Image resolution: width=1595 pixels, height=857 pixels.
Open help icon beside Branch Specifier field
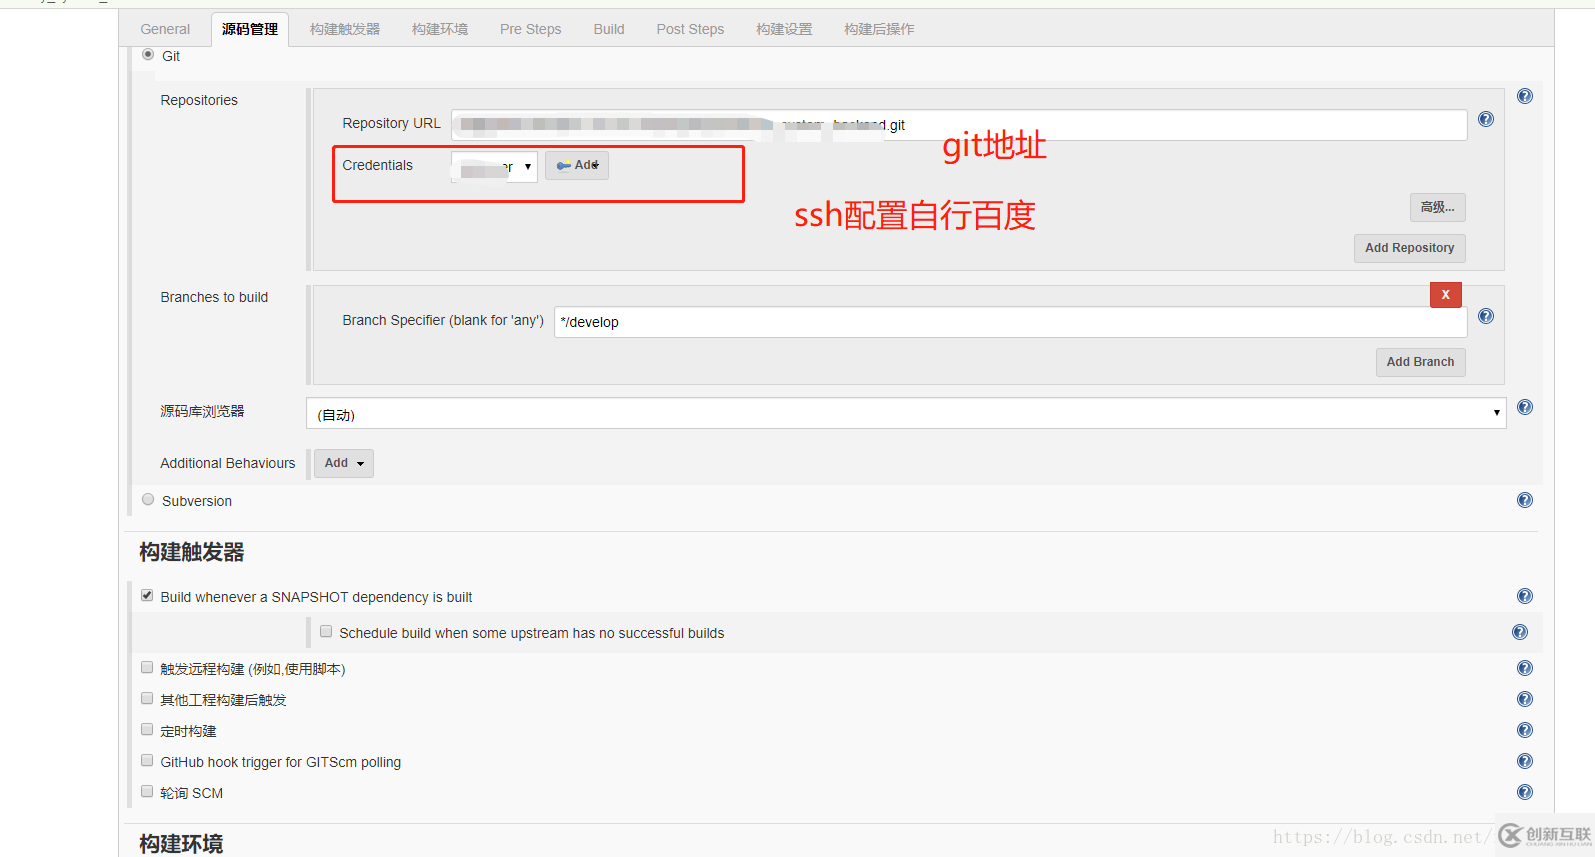click(x=1486, y=317)
